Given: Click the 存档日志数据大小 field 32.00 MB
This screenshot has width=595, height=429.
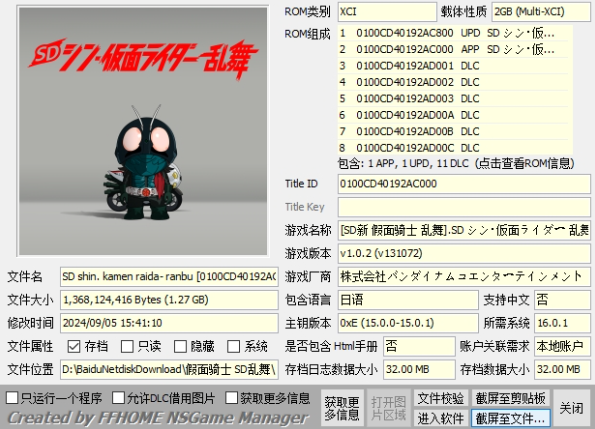Looking at the screenshot, I should pyautogui.click(x=419, y=369).
